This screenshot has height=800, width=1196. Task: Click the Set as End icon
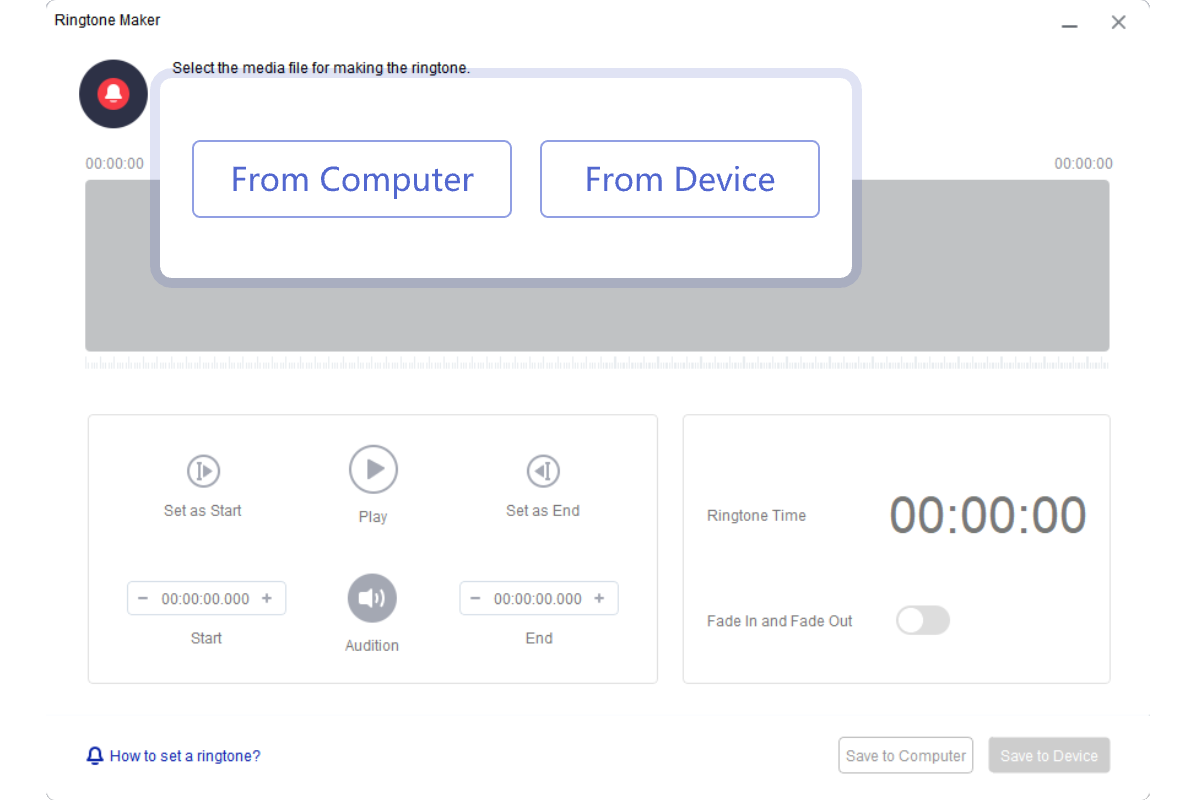(543, 471)
